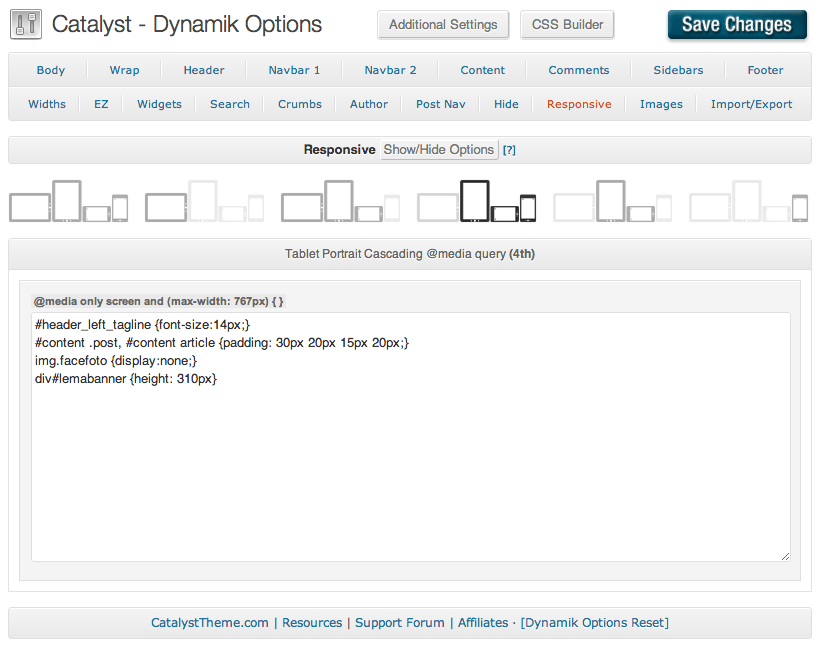Select the third device group media query icon
The height and width of the screenshot is (652, 825).
pyautogui.click(x=340, y=201)
